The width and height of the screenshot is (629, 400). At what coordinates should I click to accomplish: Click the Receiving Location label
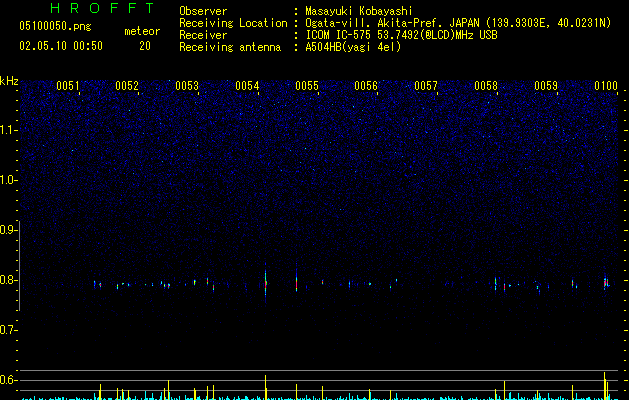click(x=233, y=23)
